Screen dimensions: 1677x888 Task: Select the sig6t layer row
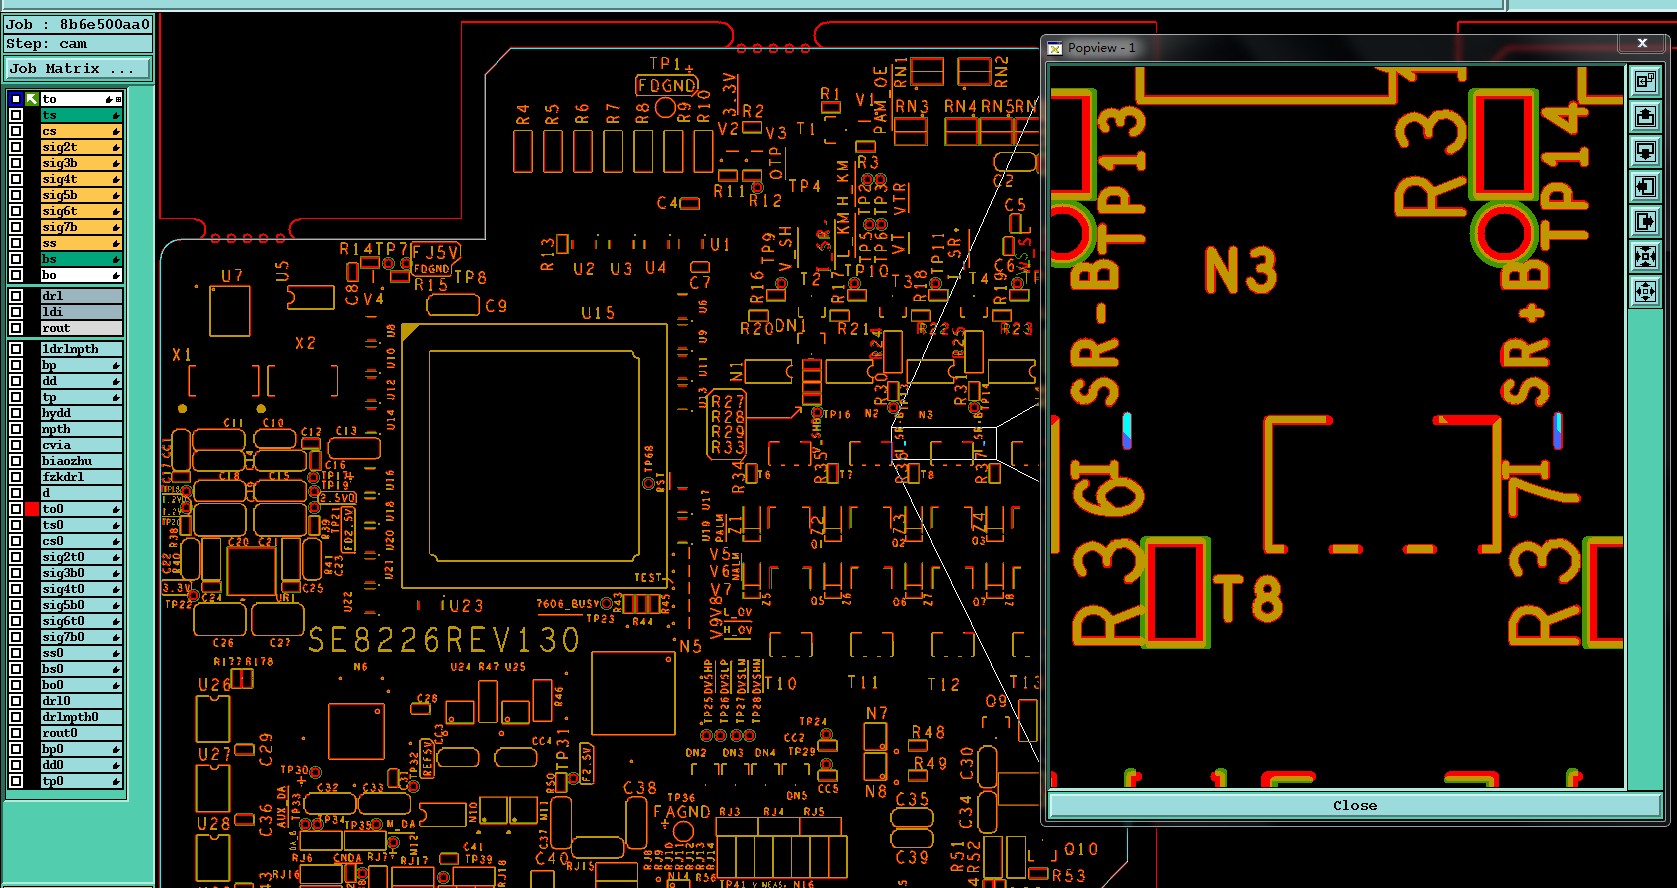(x=81, y=211)
